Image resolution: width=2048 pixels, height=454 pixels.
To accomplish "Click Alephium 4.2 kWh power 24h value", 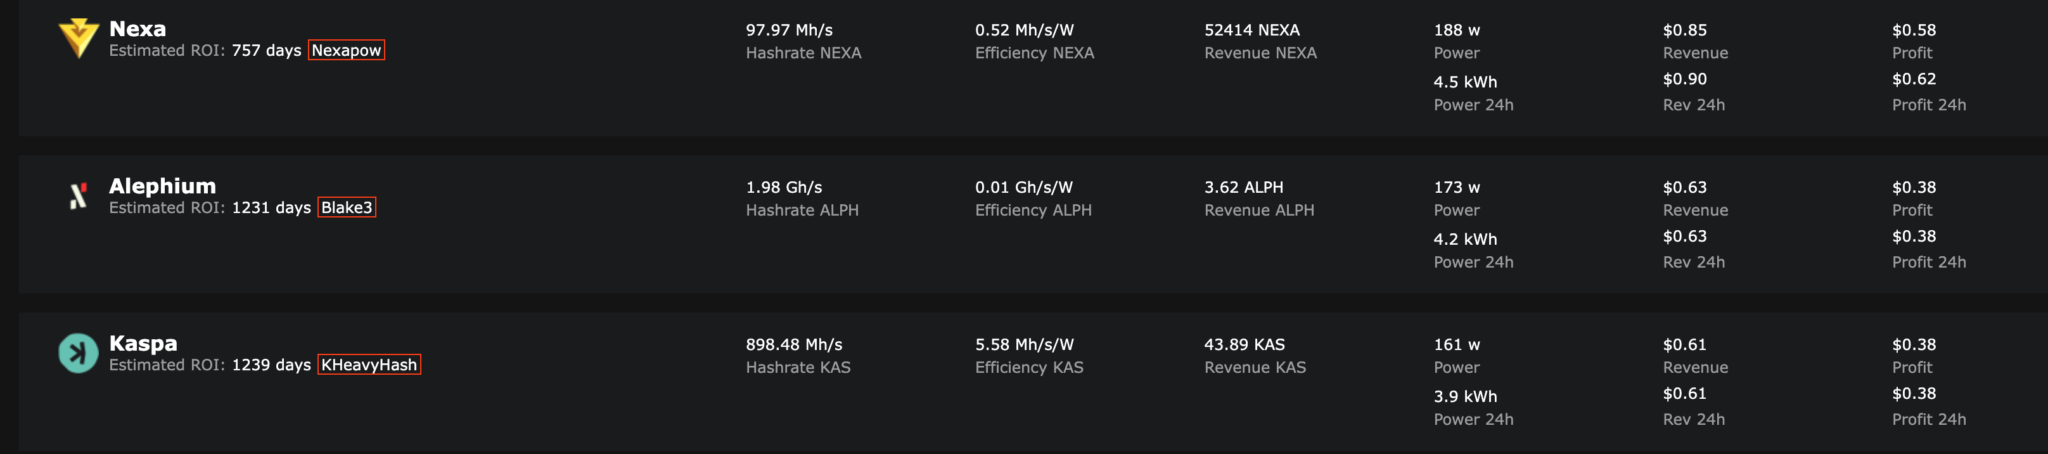I will [1465, 239].
